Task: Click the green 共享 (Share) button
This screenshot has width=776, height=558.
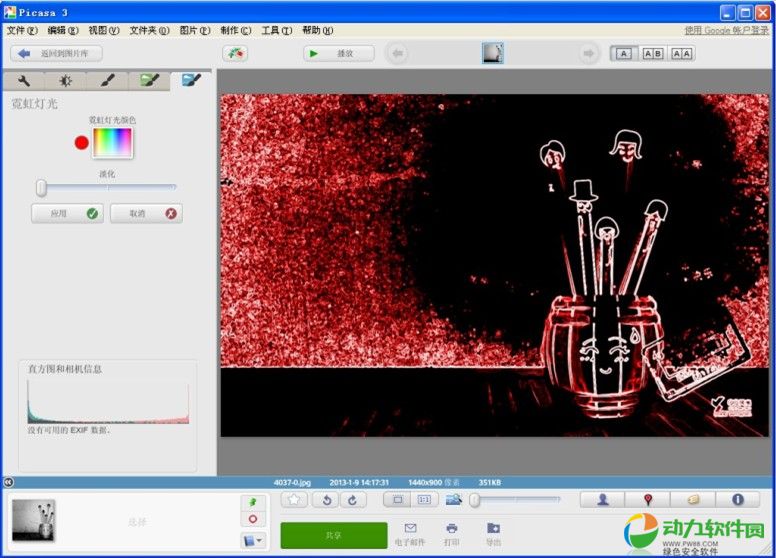Action: click(333, 535)
